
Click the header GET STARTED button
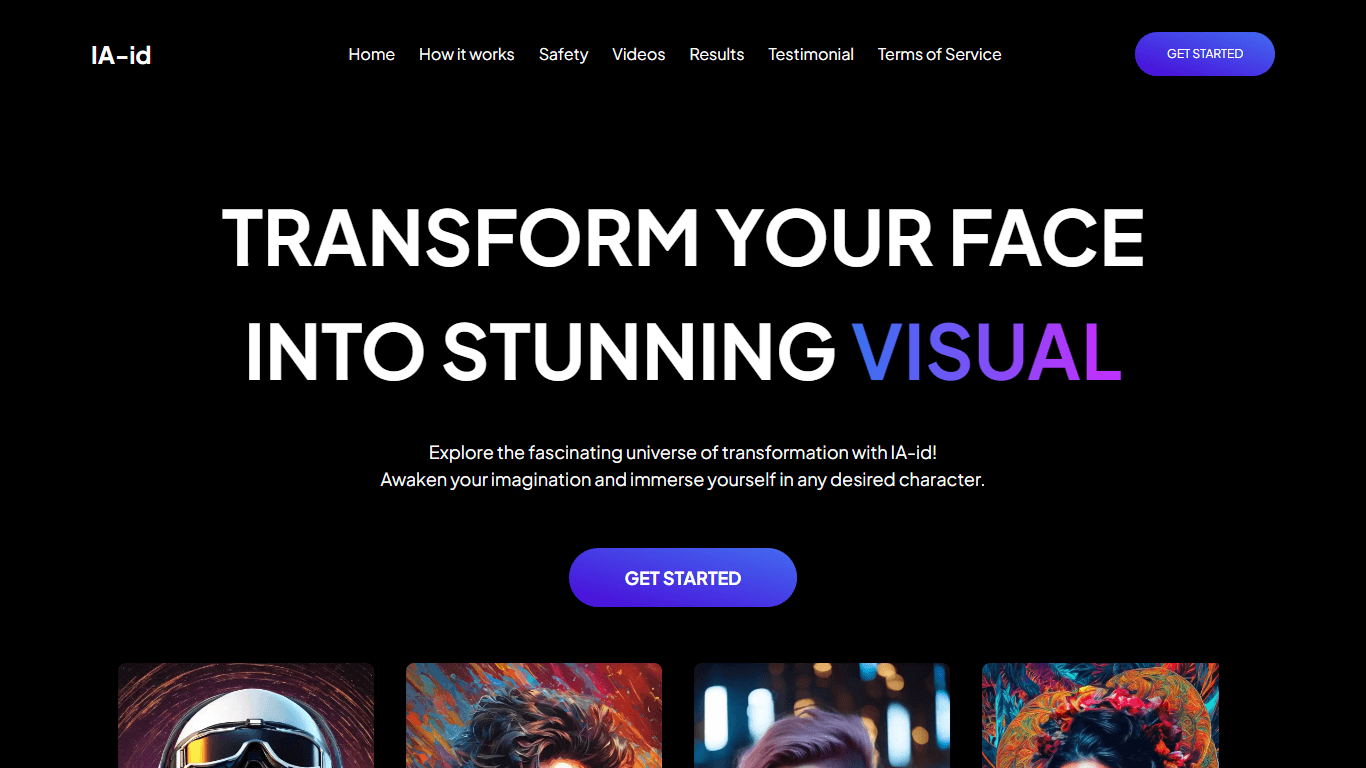click(x=1204, y=54)
